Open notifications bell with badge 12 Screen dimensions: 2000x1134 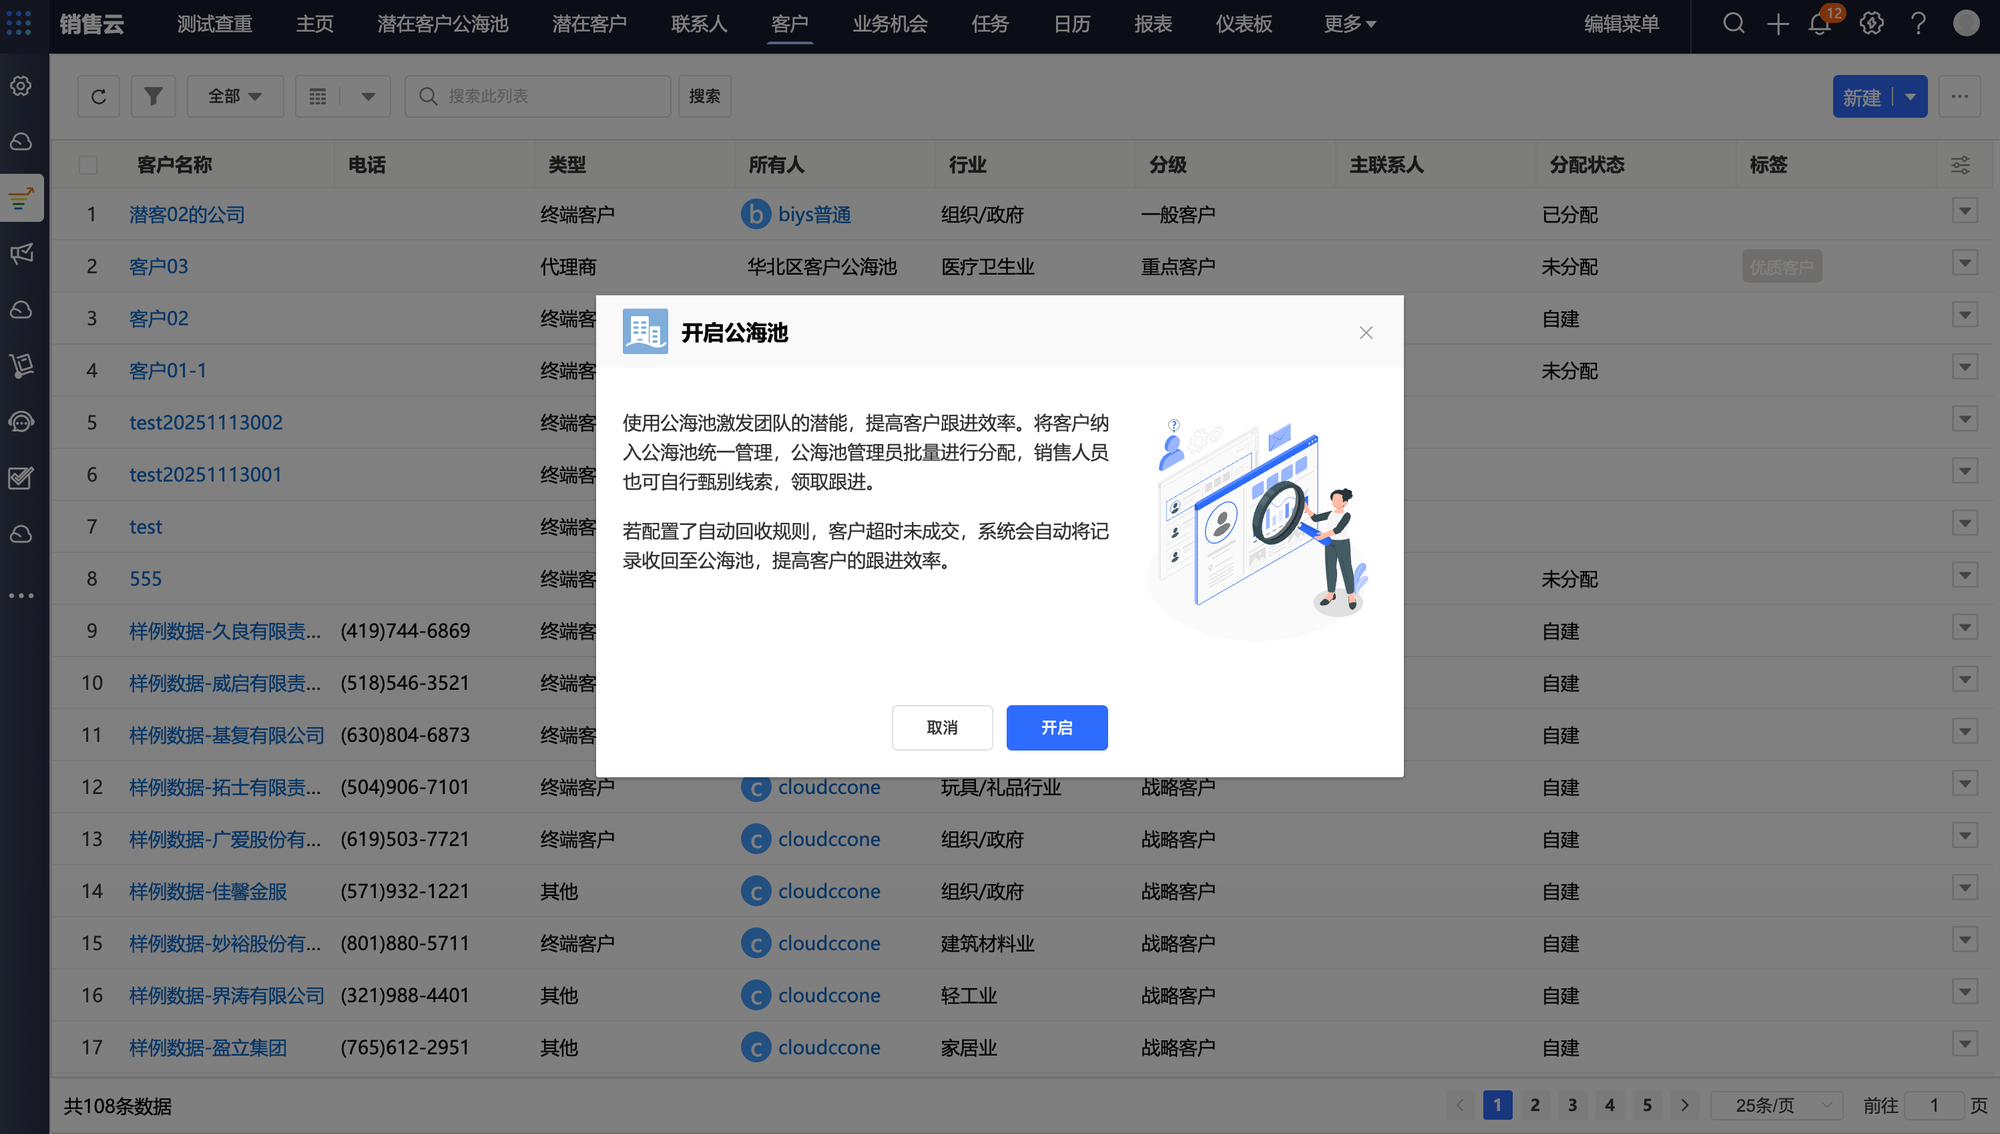pyautogui.click(x=1820, y=24)
